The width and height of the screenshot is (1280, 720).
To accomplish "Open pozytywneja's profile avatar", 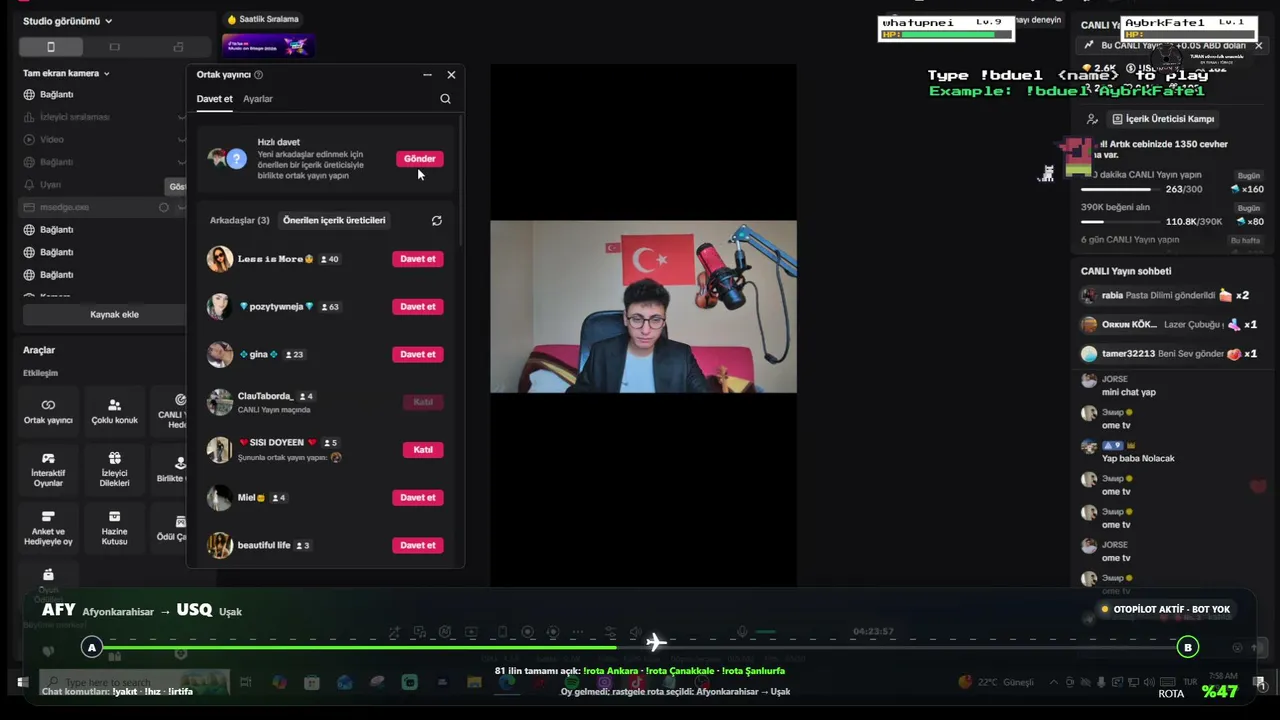I will click(220, 307).
